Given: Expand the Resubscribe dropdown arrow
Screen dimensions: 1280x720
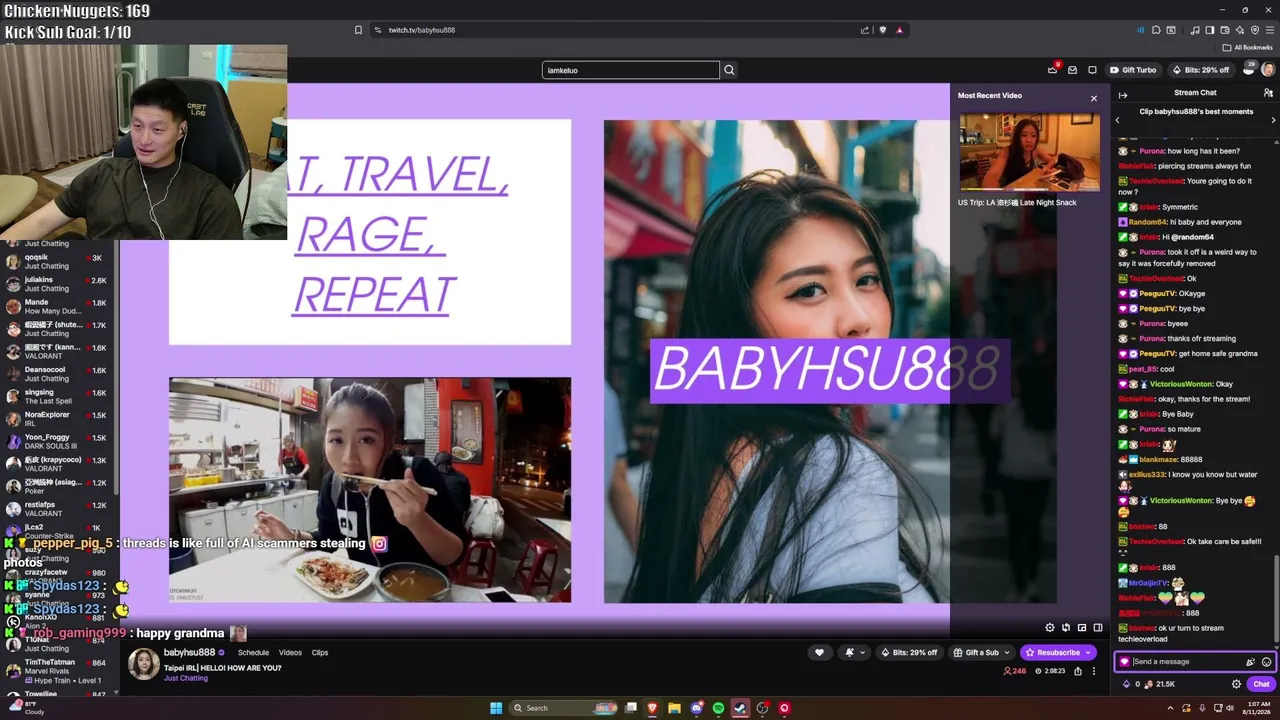Looking at the screenshot, I should pos(1089,653).
